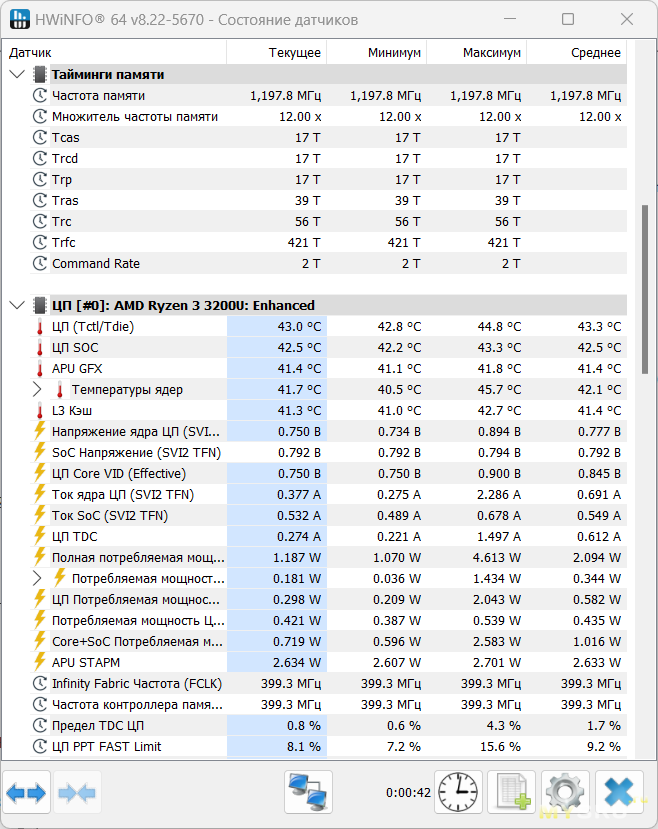Screen dimensions: 658x829
Task: Select the Полная потребляемая мощ... row
Action: tap(328, 557)
